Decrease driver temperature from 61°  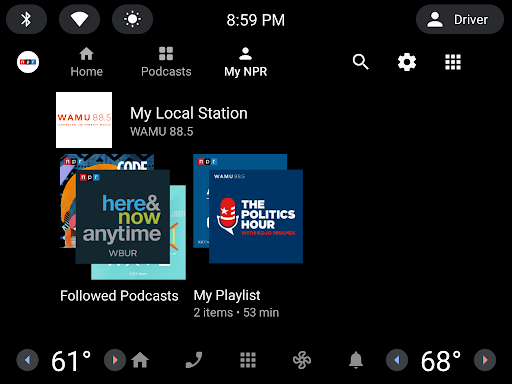coord(28,360)
